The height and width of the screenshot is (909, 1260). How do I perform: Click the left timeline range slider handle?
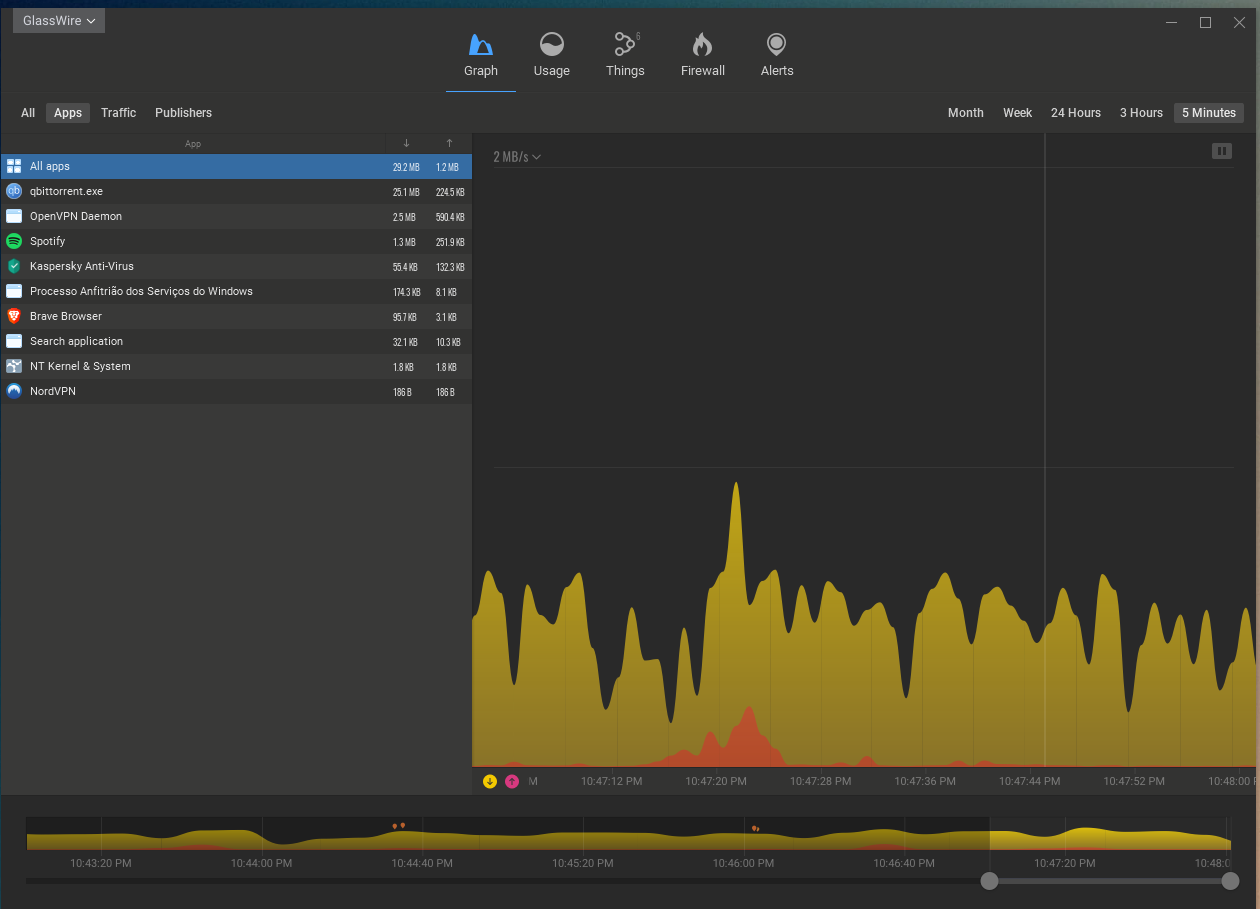point(989,881)
